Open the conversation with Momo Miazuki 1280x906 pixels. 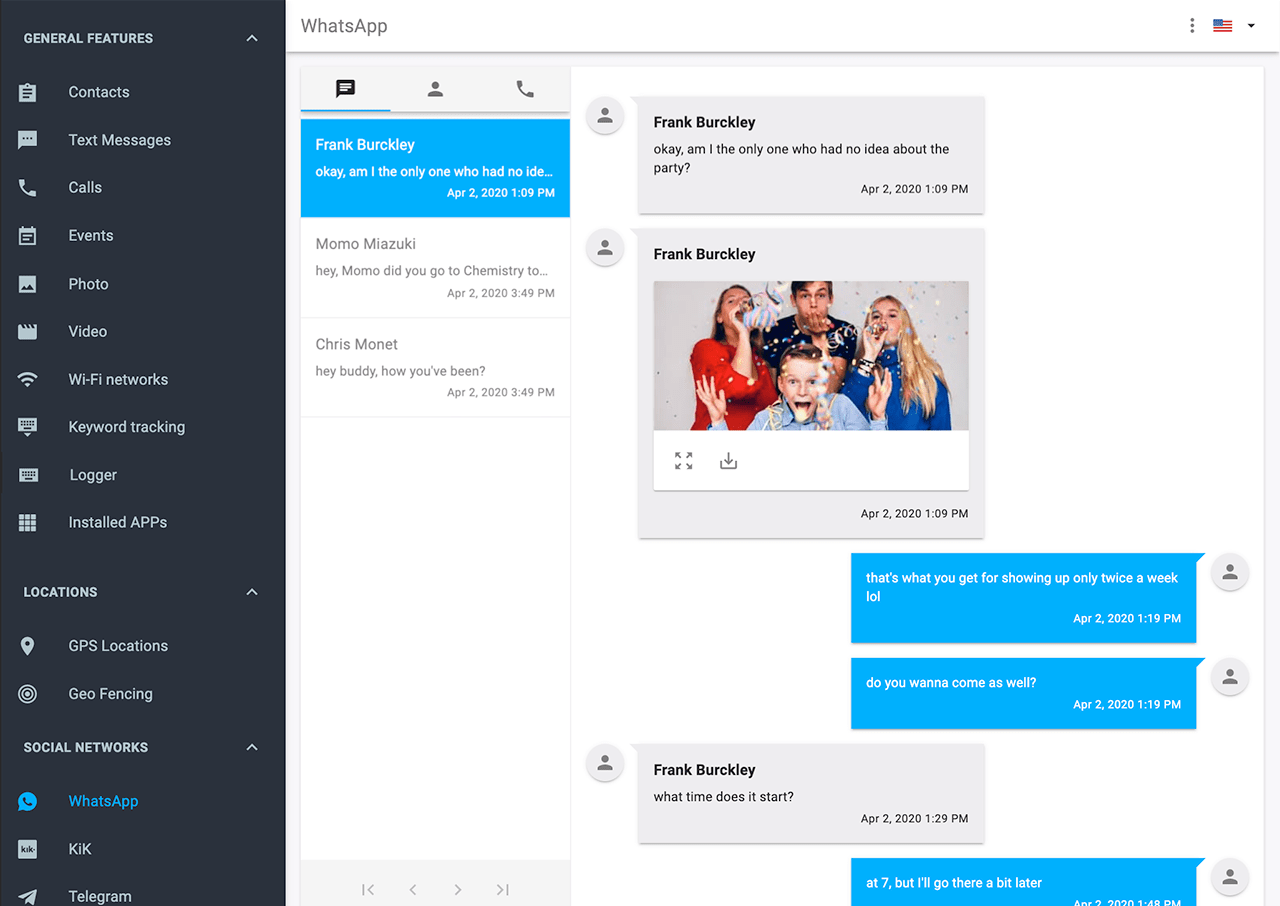[x=435, y=267]
